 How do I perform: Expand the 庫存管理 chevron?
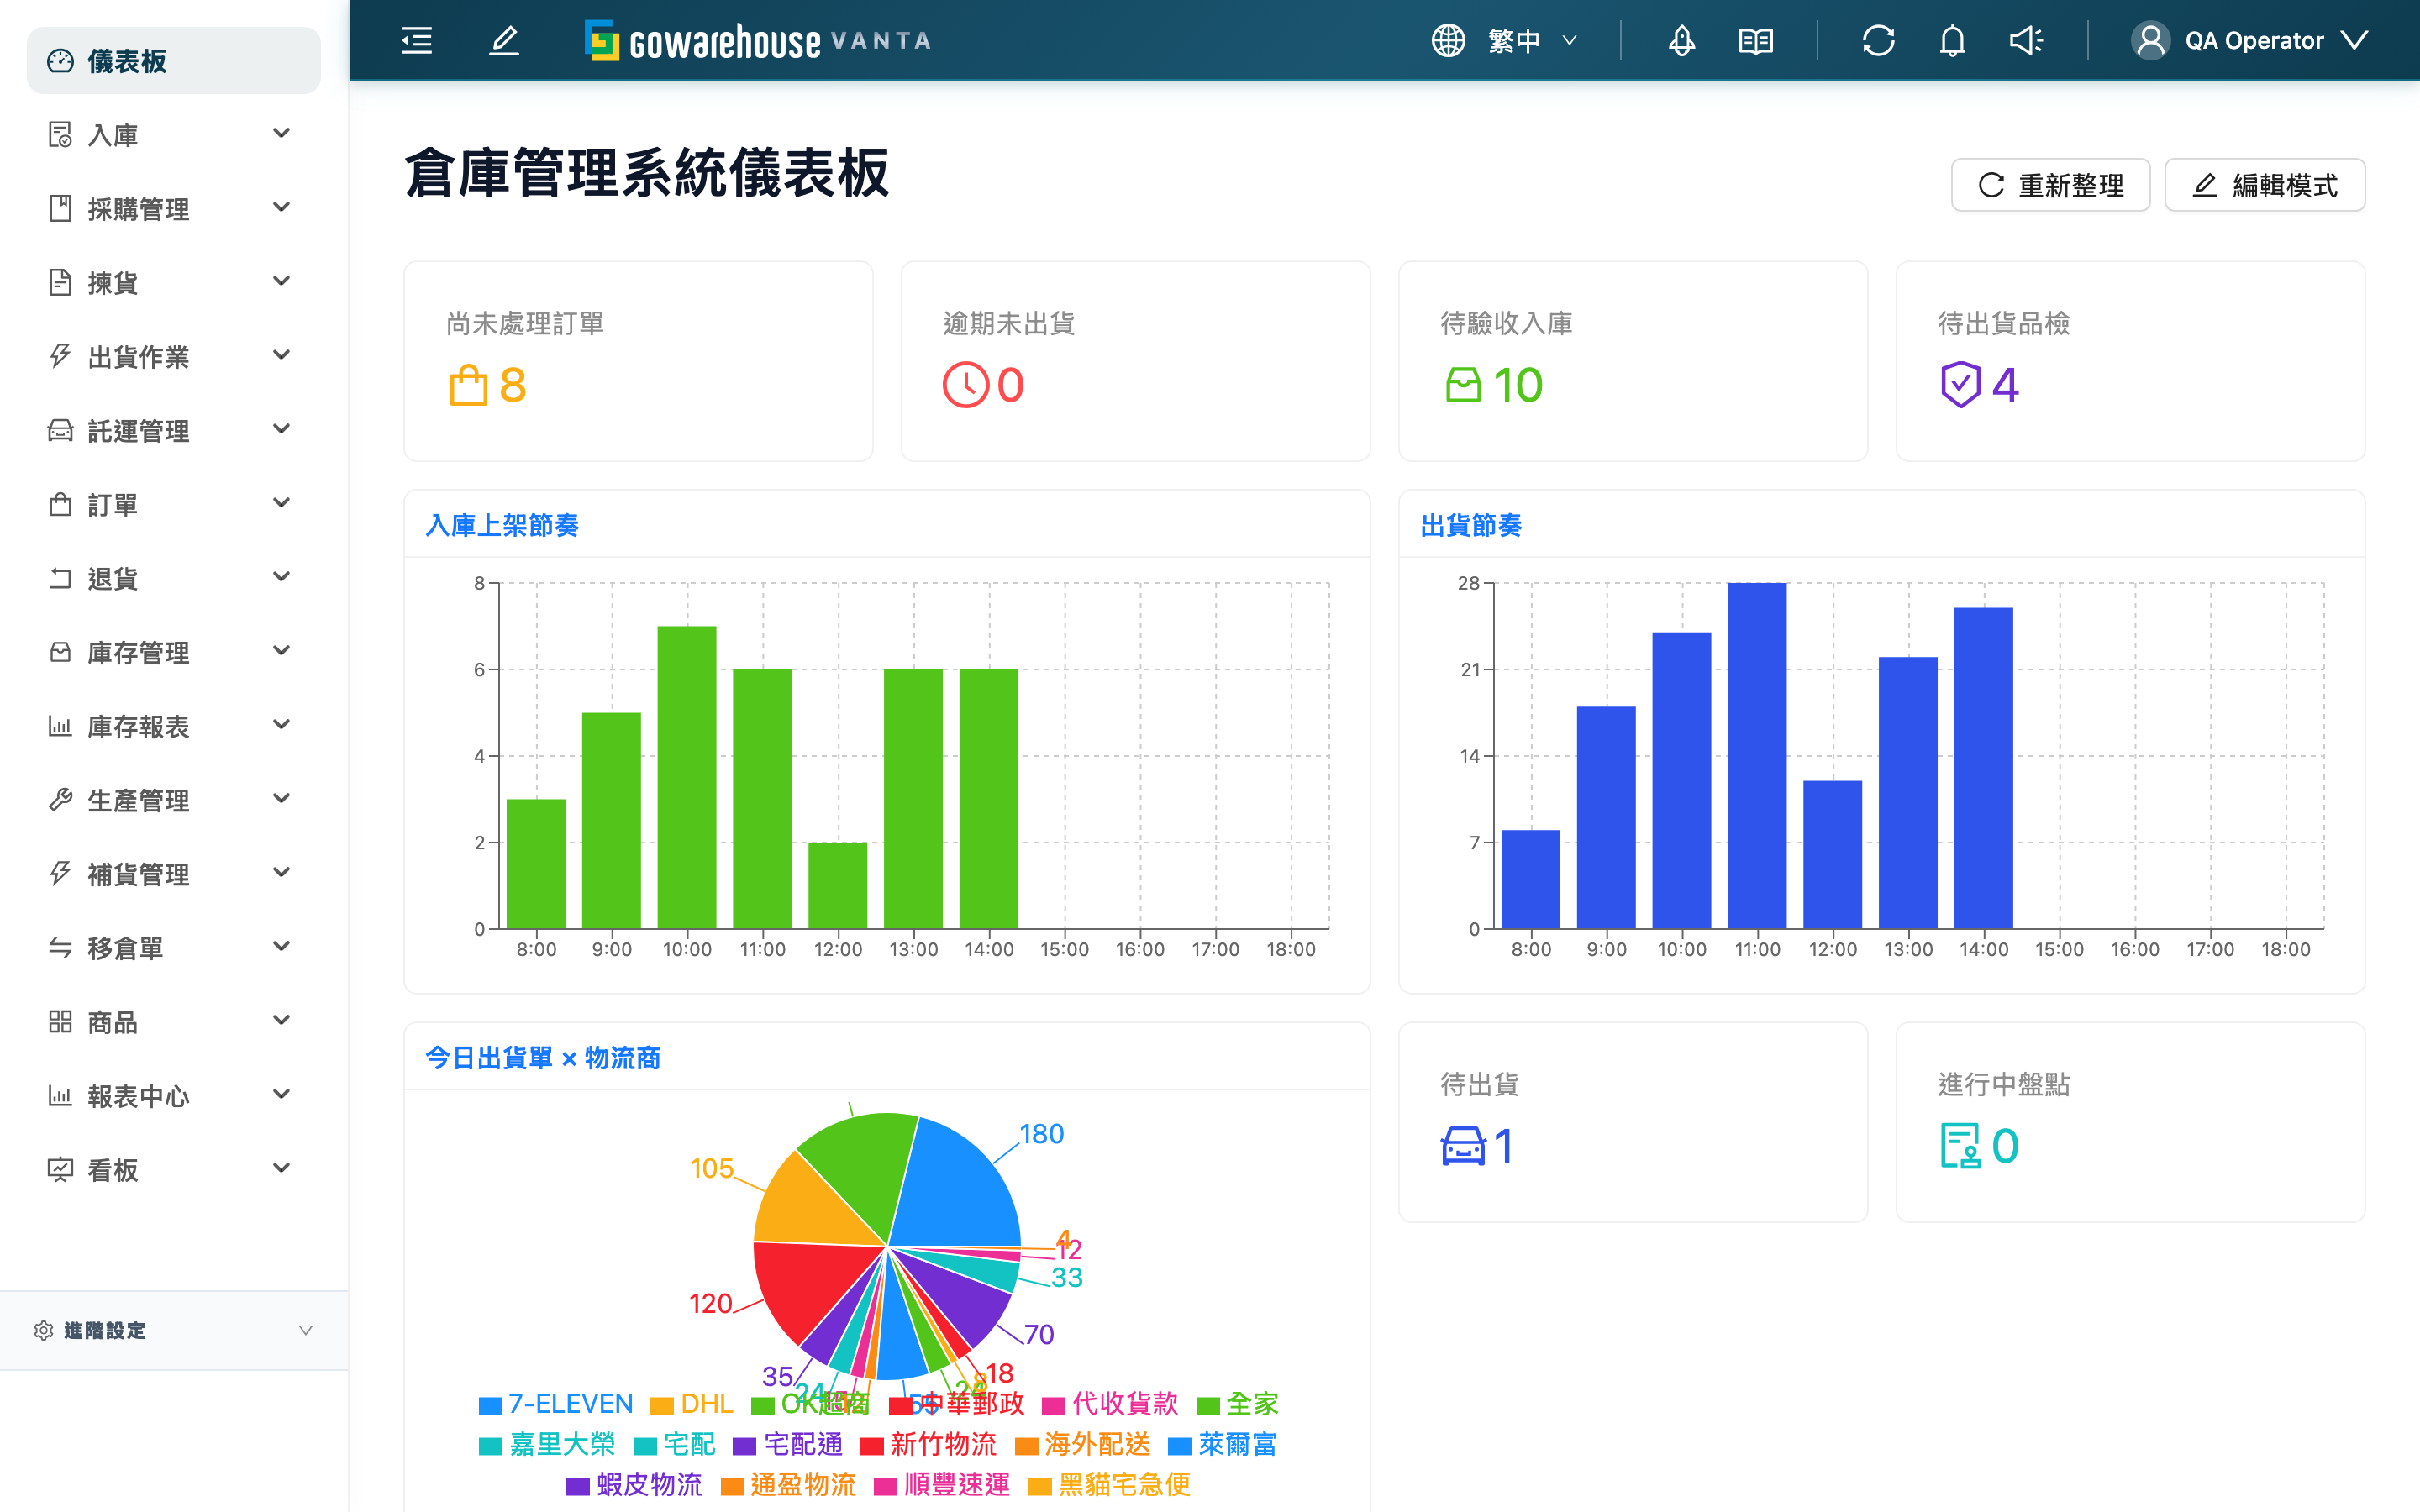(282, 651)
